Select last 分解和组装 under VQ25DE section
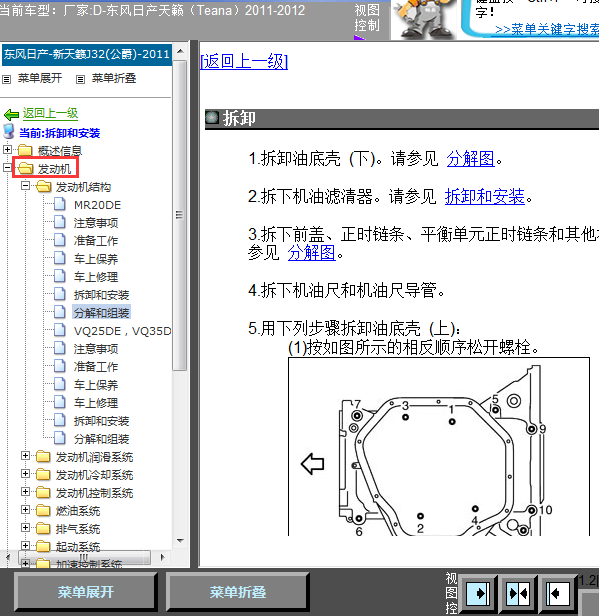Image resolution: width=599 pixels, height=616 pixels. click(x=101, y=439)
